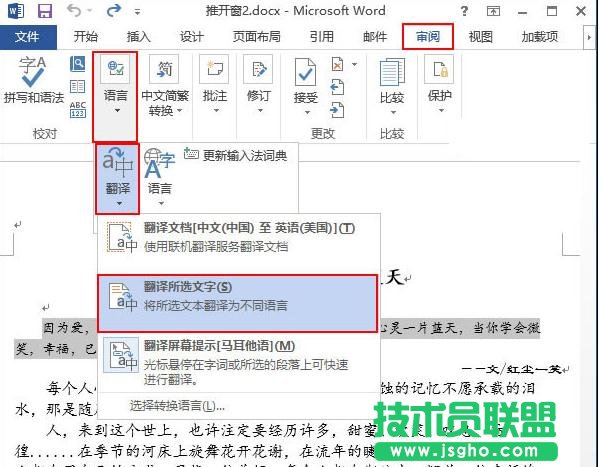Click the 接受 change icon
The height and width of the screenshot is (467, 601).
[x=305, y=72]
